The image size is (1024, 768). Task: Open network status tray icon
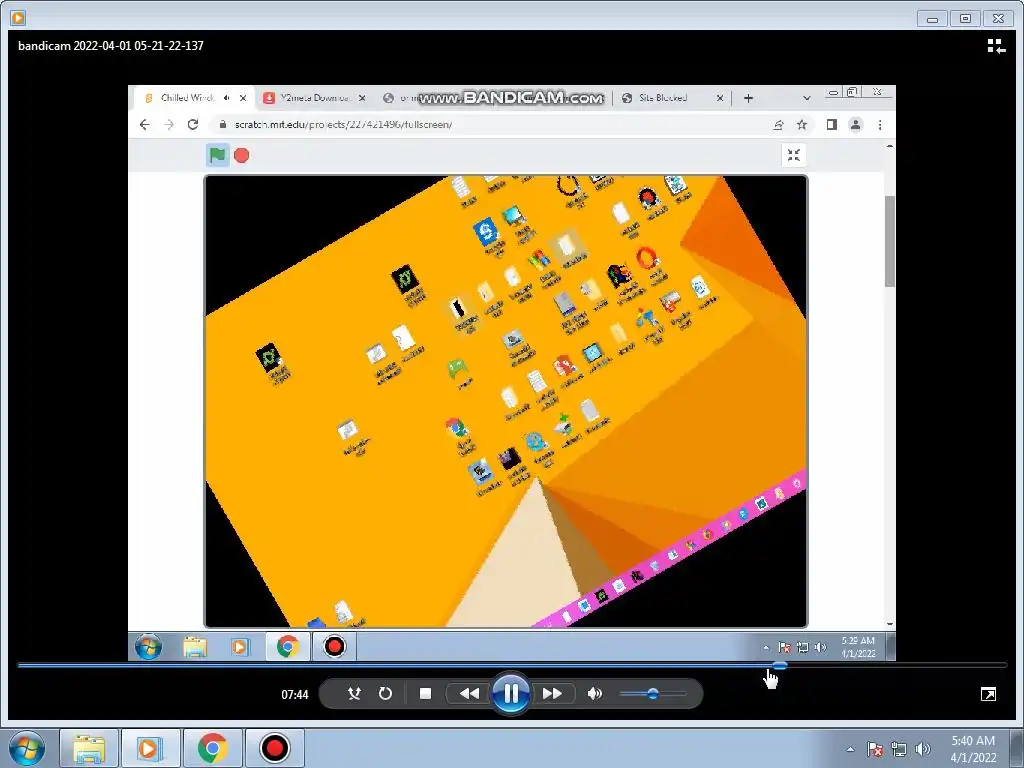point(899,749)
